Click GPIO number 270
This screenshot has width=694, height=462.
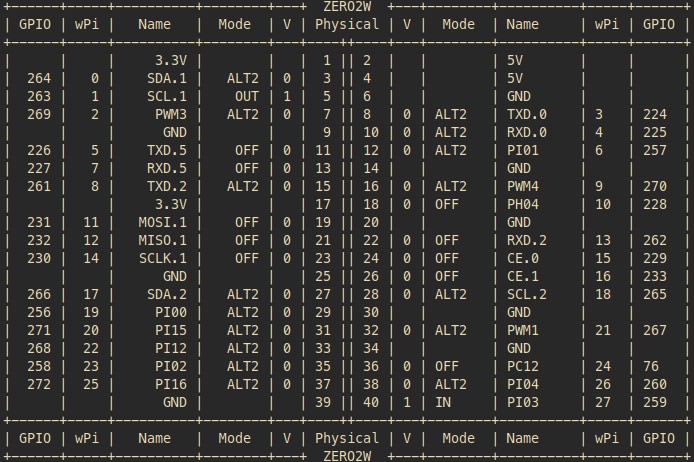pos(655,186)
